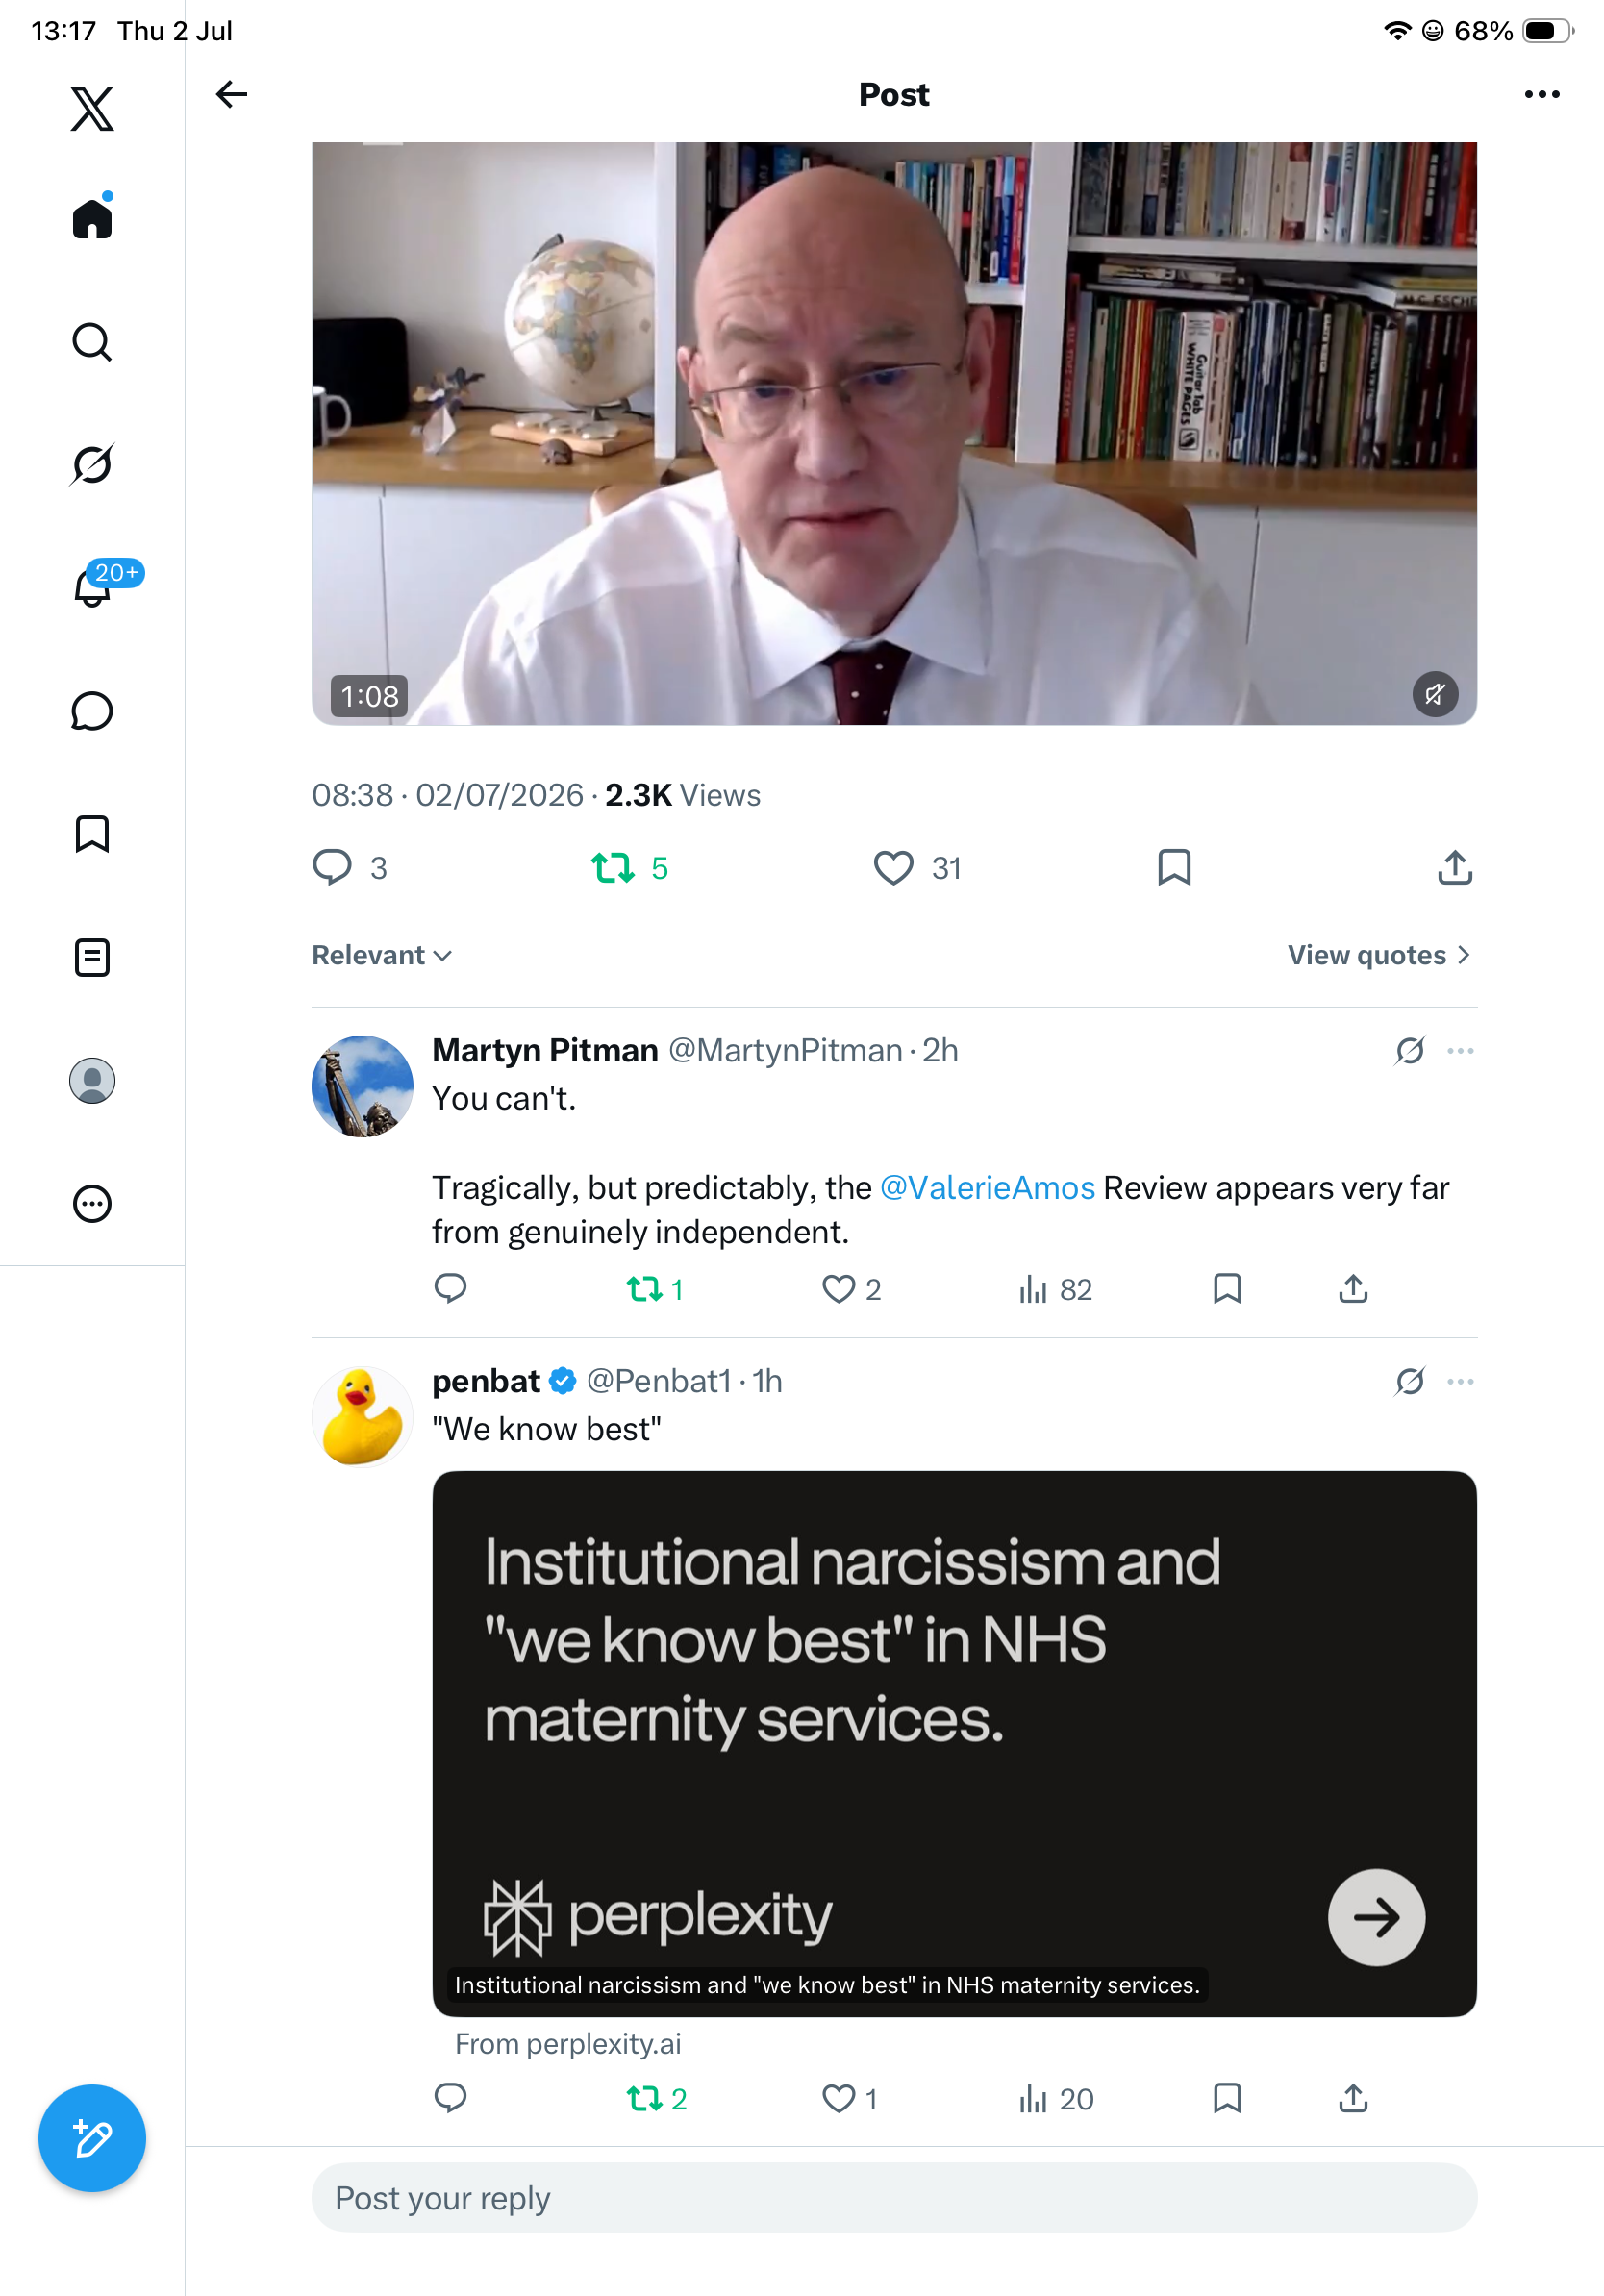1604x2296 pixels.
Task: Open the search magnifier in the sidebar
Action: click(x=92, y=342)
